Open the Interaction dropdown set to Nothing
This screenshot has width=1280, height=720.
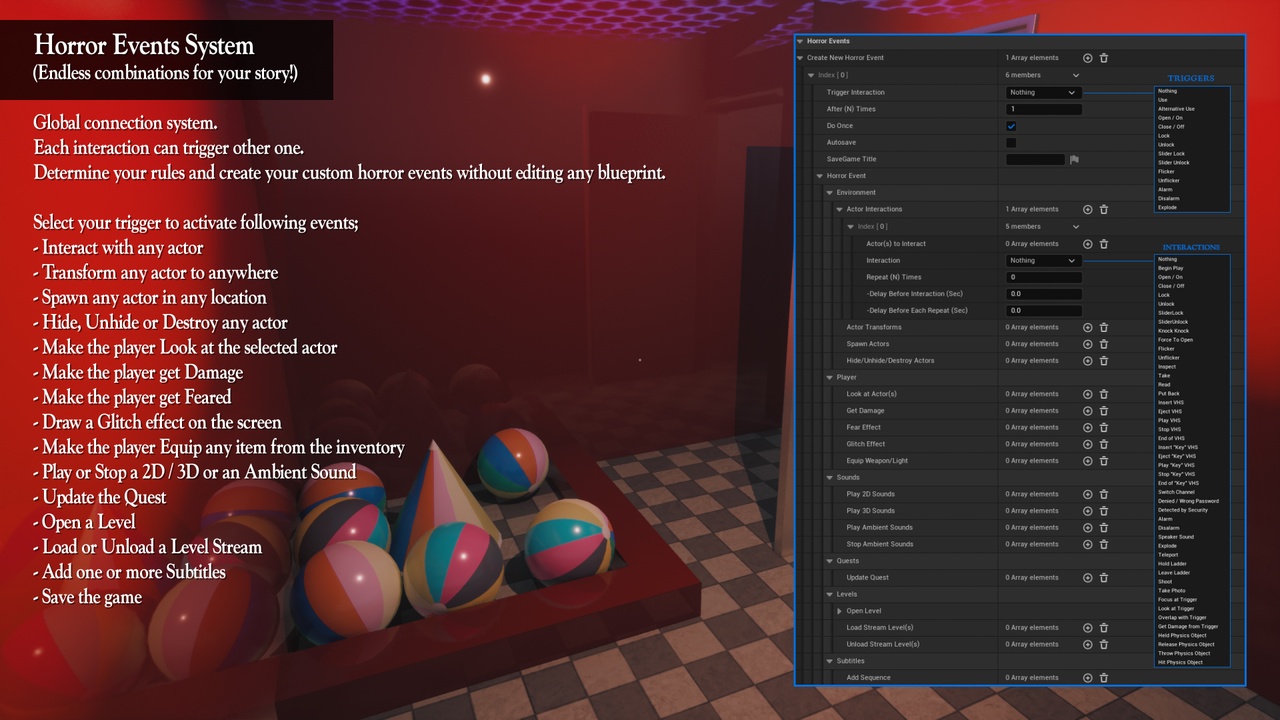point(1043,261)
